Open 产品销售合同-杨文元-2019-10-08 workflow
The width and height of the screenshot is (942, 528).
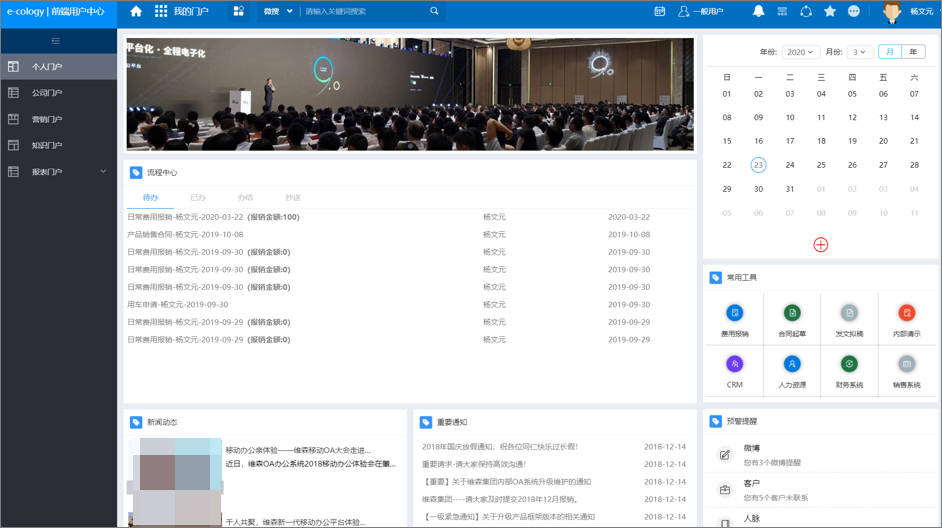185,234
